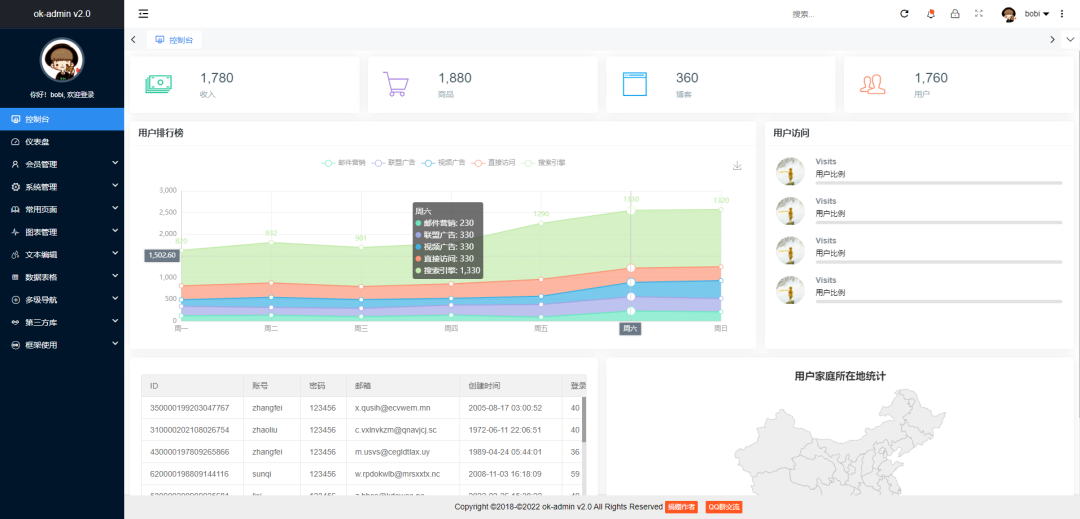Download chart image using save icon

coord(737,166)
